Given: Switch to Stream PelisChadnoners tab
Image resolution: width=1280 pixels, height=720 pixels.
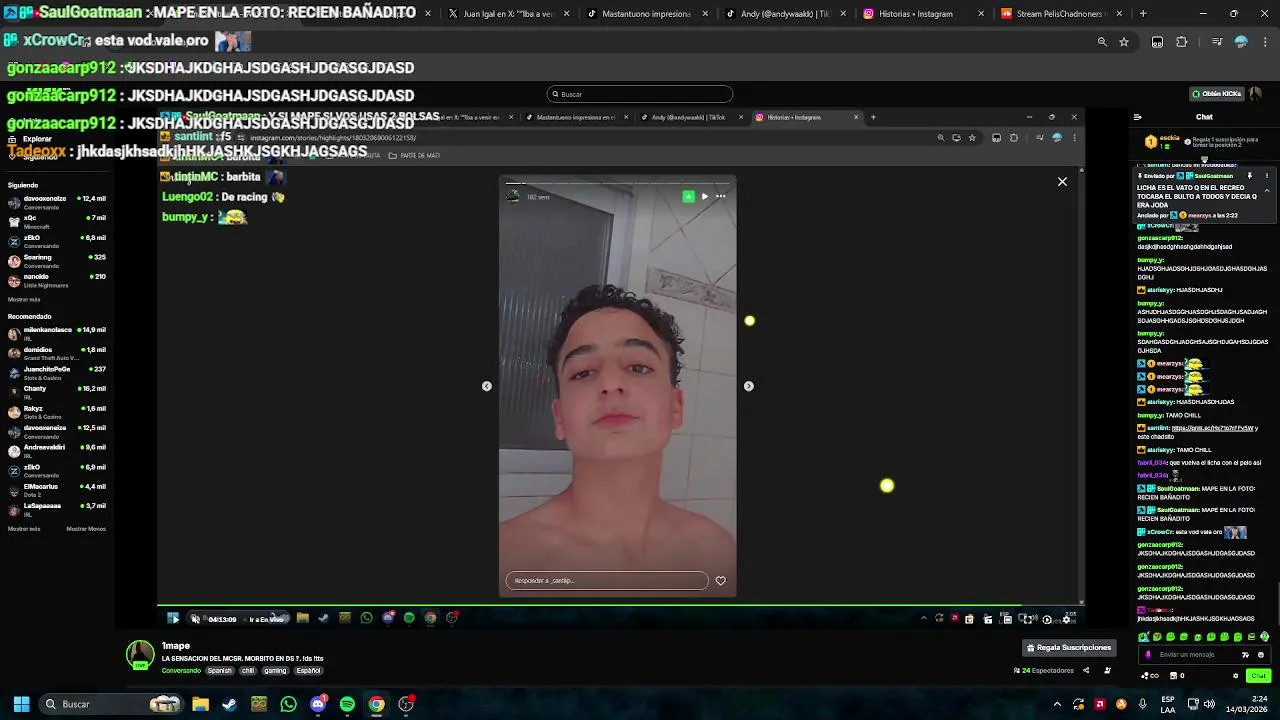Looking at the screenshot, I should click(1060, 14).
